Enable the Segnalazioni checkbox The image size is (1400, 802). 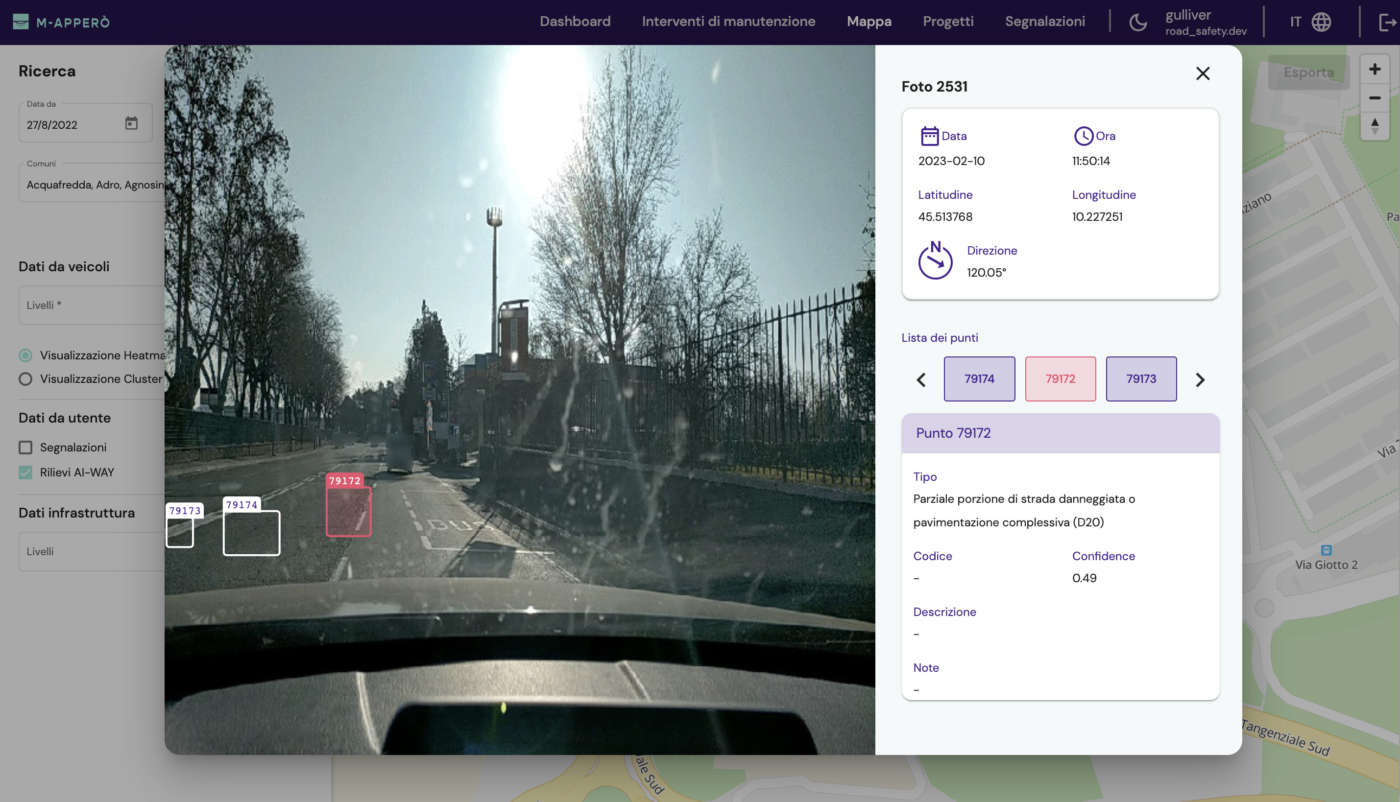pyautogui.click(x=26, y=447)
